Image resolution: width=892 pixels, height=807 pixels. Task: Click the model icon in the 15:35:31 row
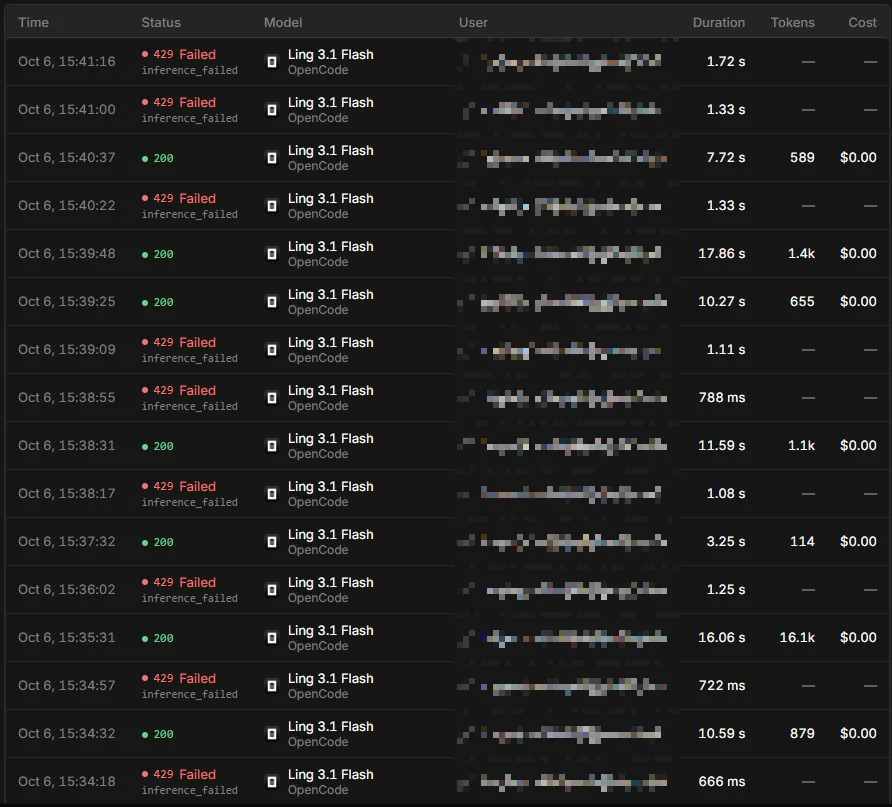pyautogui.click(x=272, y=638)
